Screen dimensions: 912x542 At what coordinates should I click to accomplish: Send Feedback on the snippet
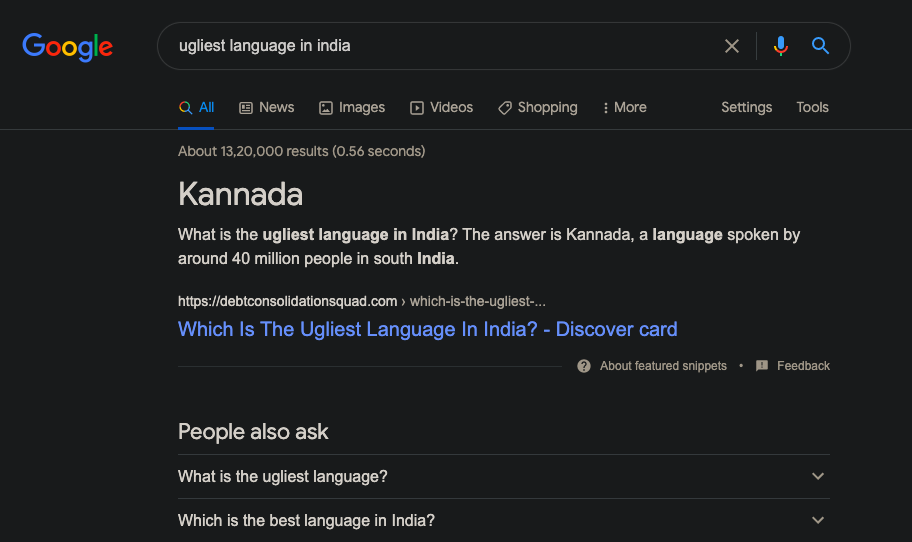pyautogui.click(x=803, y=366)
